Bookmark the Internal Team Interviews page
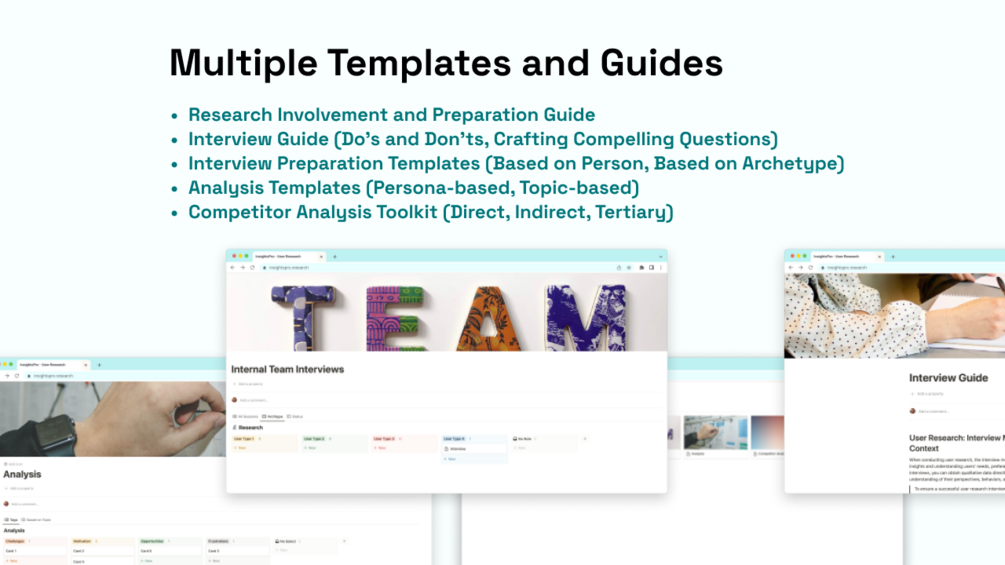This screenshot has height=565, width=1005. click(x=629, y=268)
